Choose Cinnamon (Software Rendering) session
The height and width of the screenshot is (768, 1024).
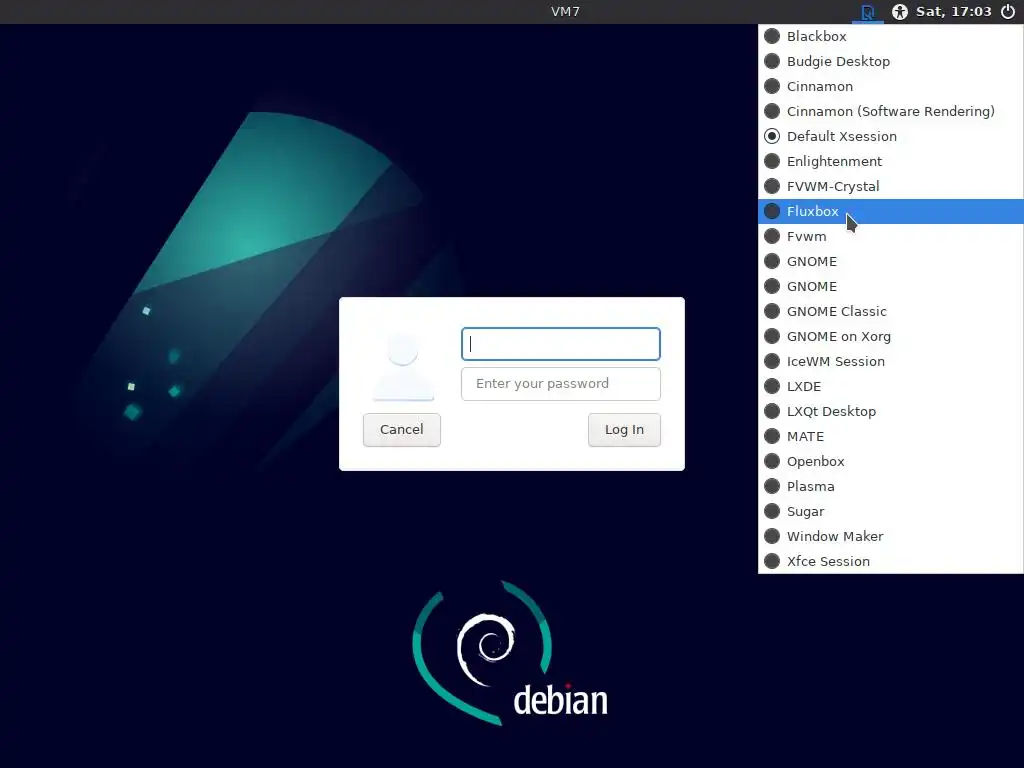891,112
